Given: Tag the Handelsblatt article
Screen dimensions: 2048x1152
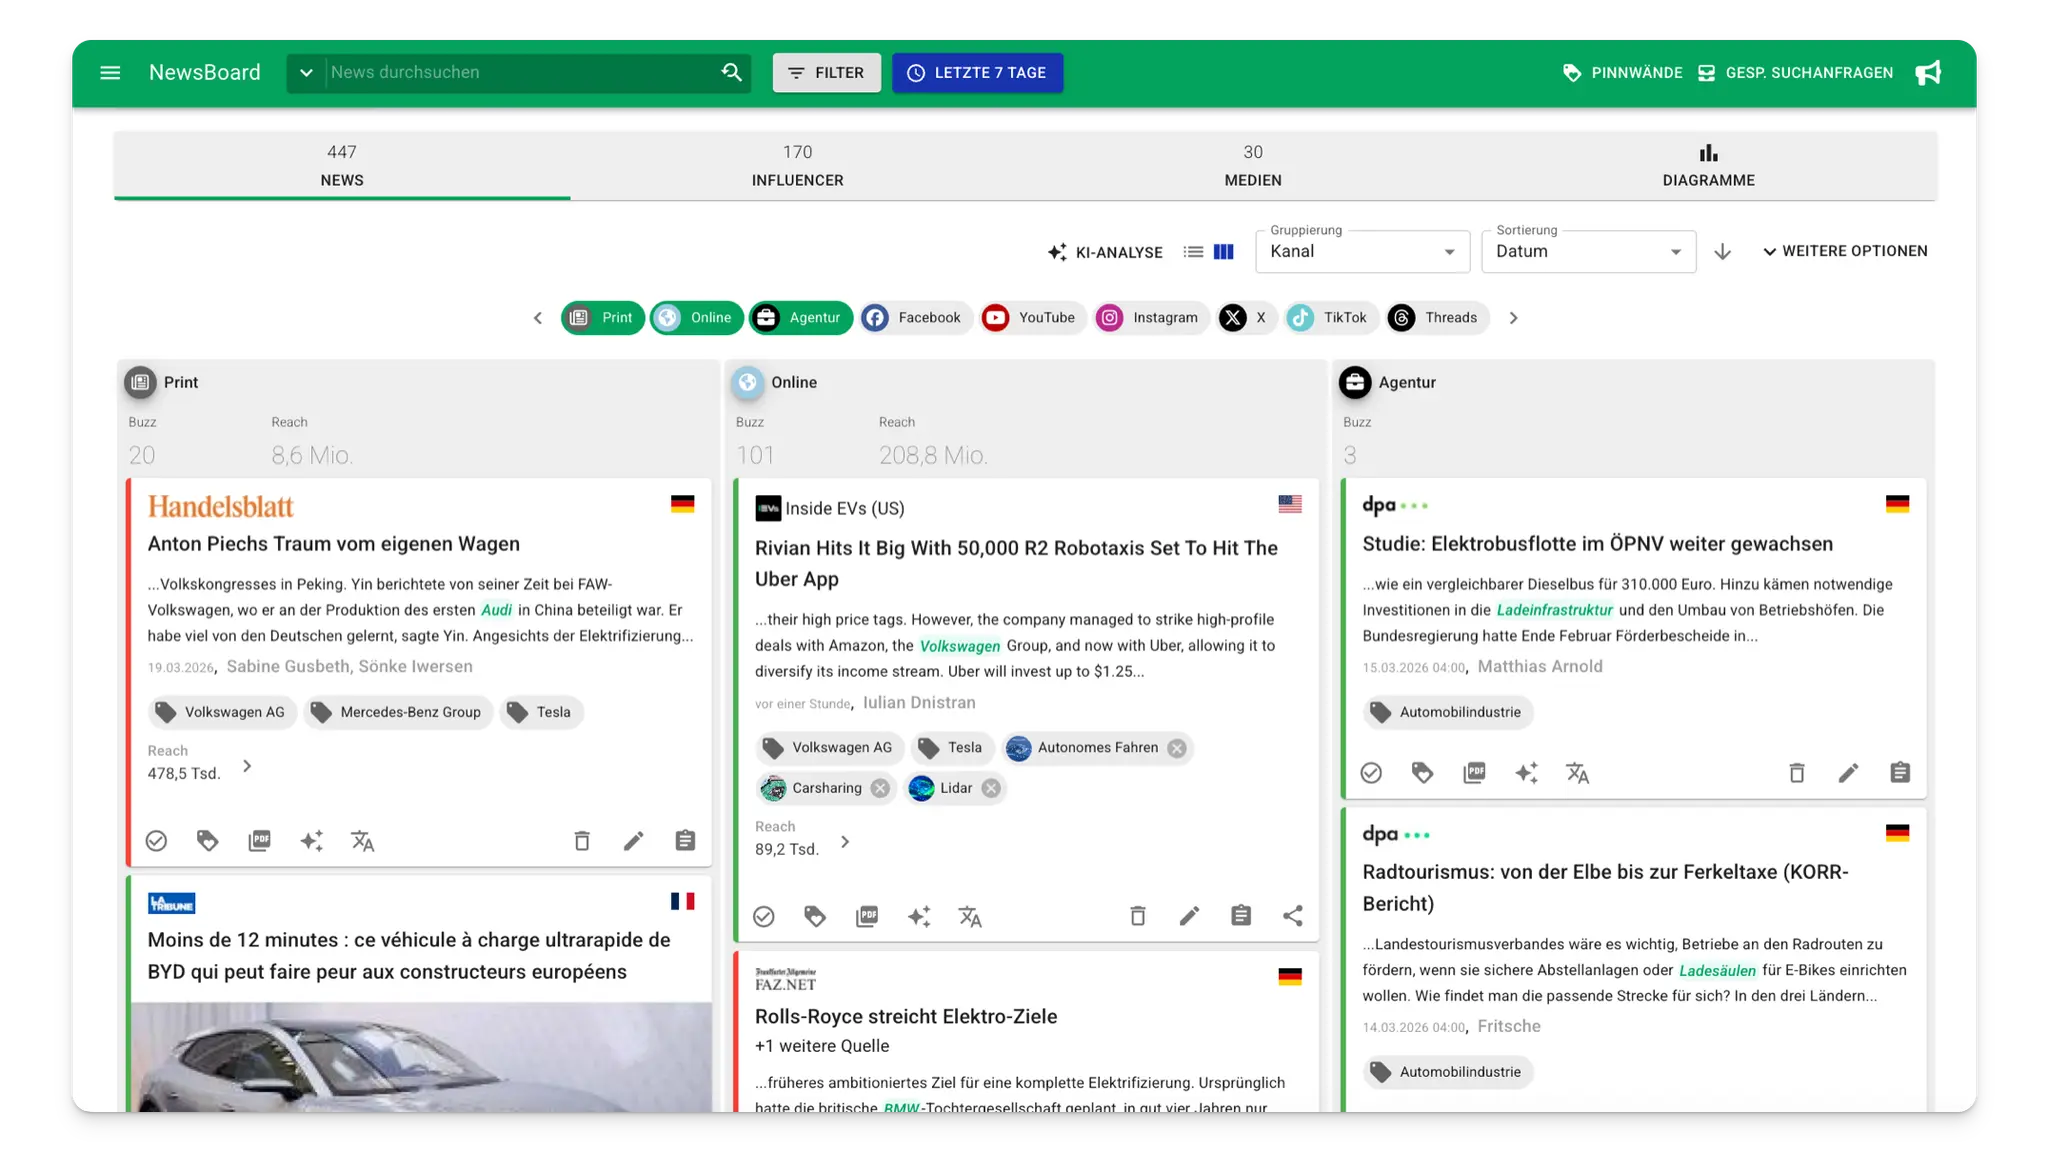Looking at the screenshot, I should tap(207, 841).
